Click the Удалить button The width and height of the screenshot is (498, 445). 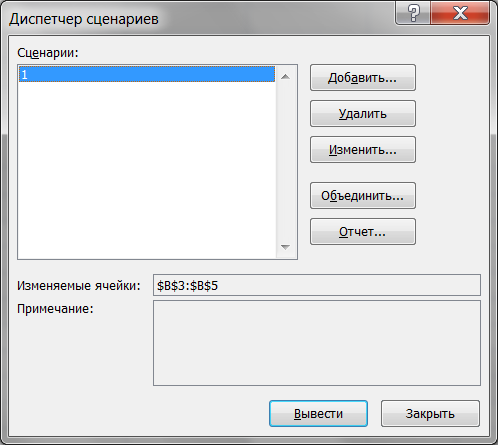[x=363, y=114]
